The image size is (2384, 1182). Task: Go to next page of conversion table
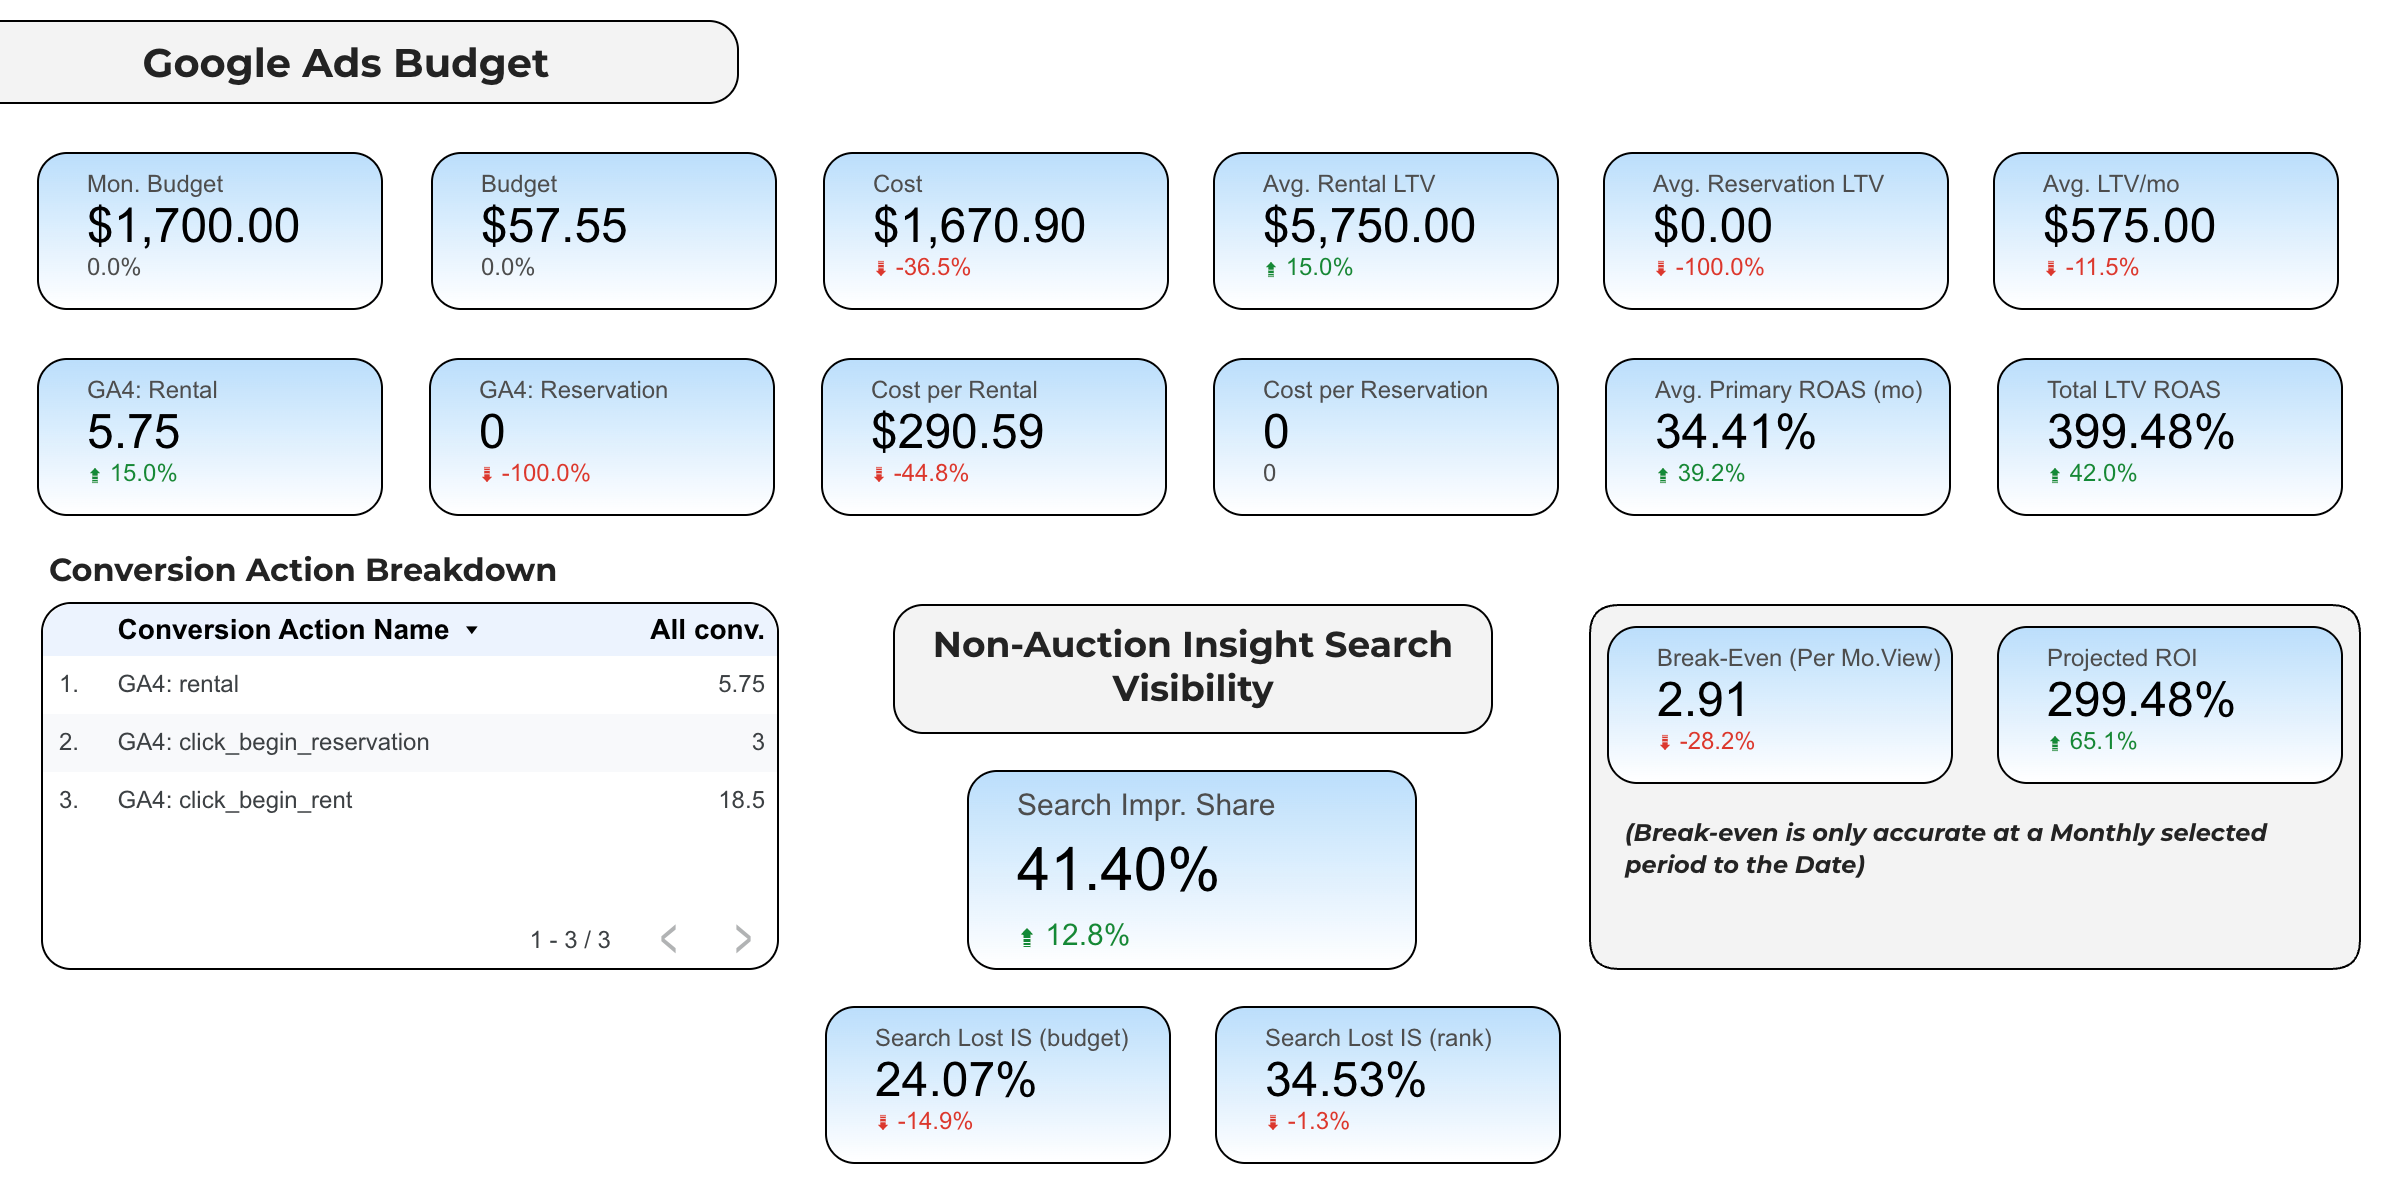point(742,939)
